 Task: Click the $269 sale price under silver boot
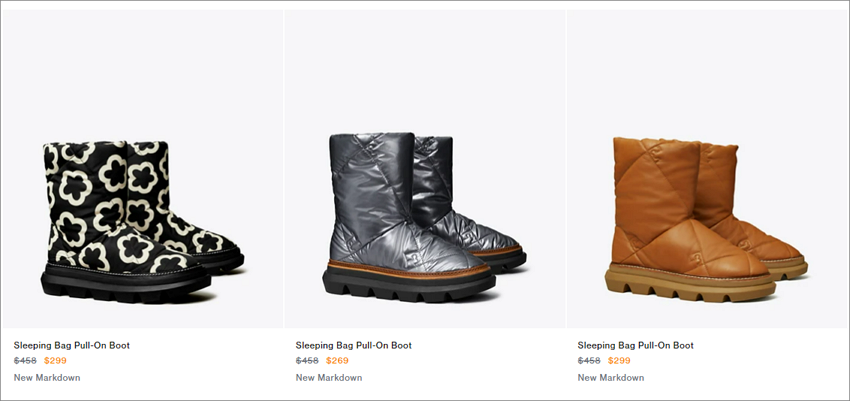[337, 361]
